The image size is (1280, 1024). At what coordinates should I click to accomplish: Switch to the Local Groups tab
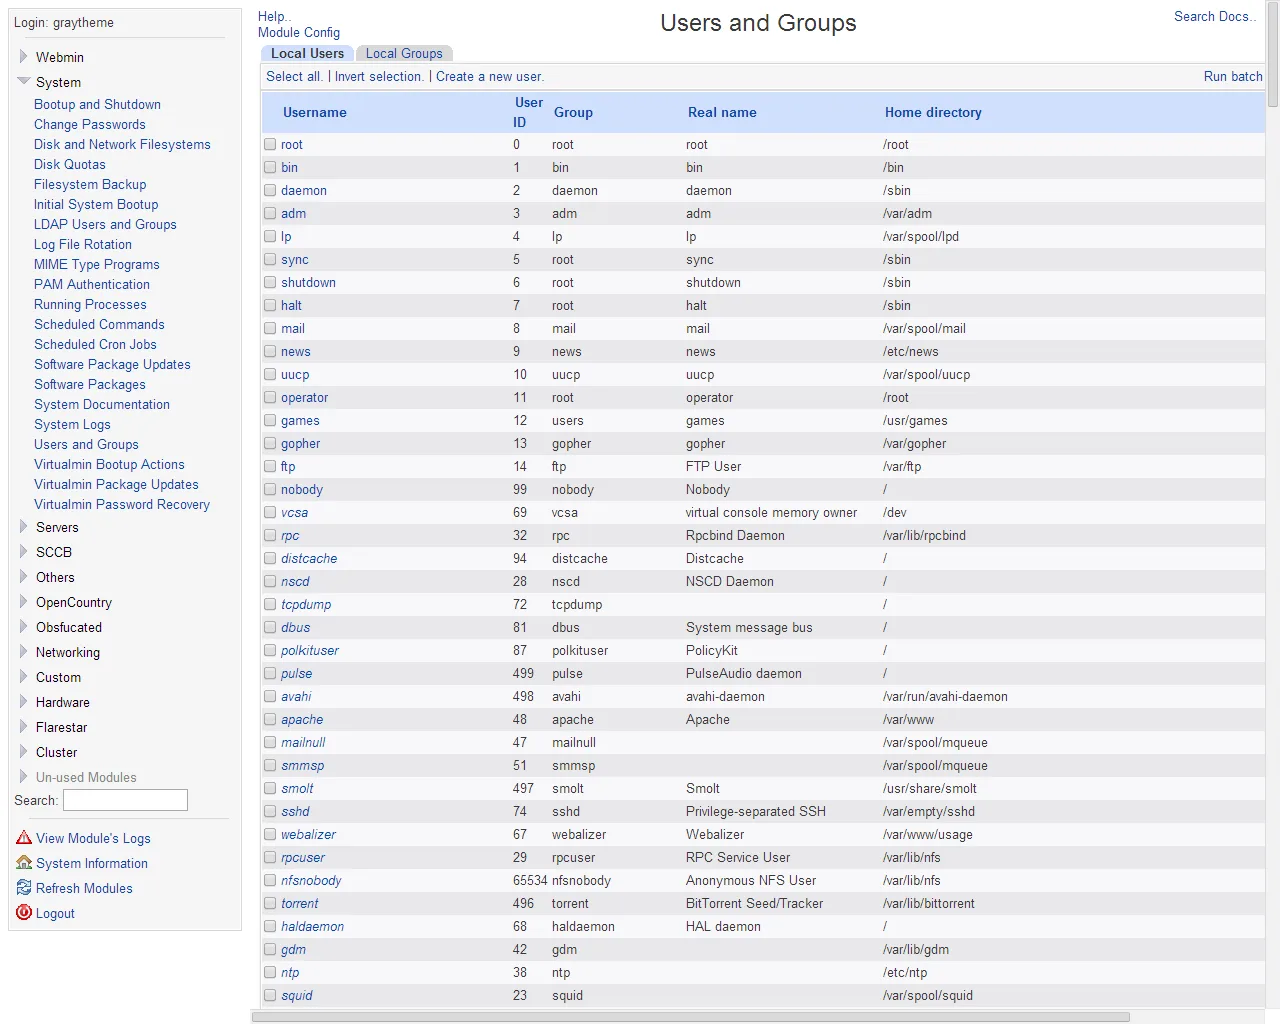[404, 53]
